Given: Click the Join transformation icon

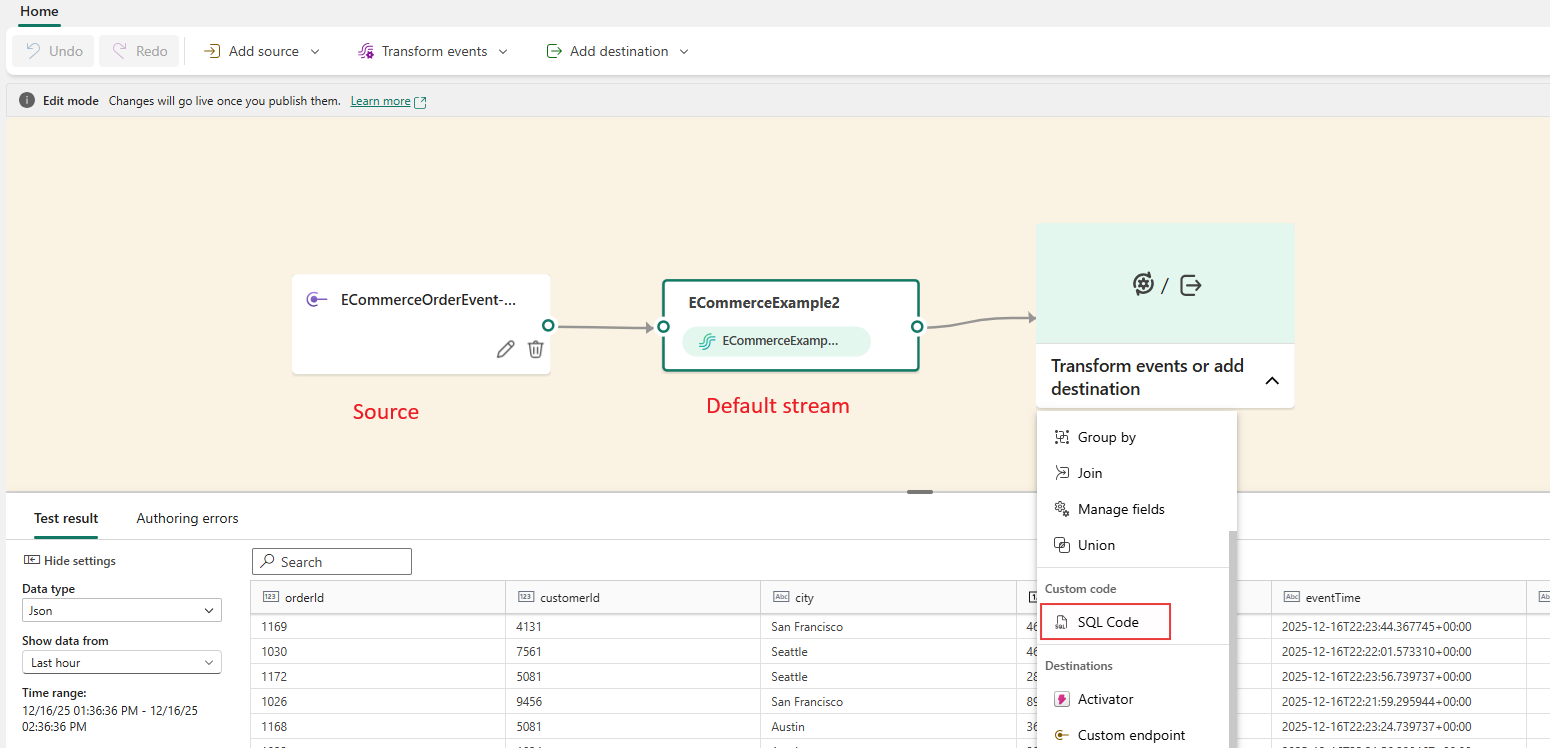Looking at the screenshot, I should (1061, 472).
